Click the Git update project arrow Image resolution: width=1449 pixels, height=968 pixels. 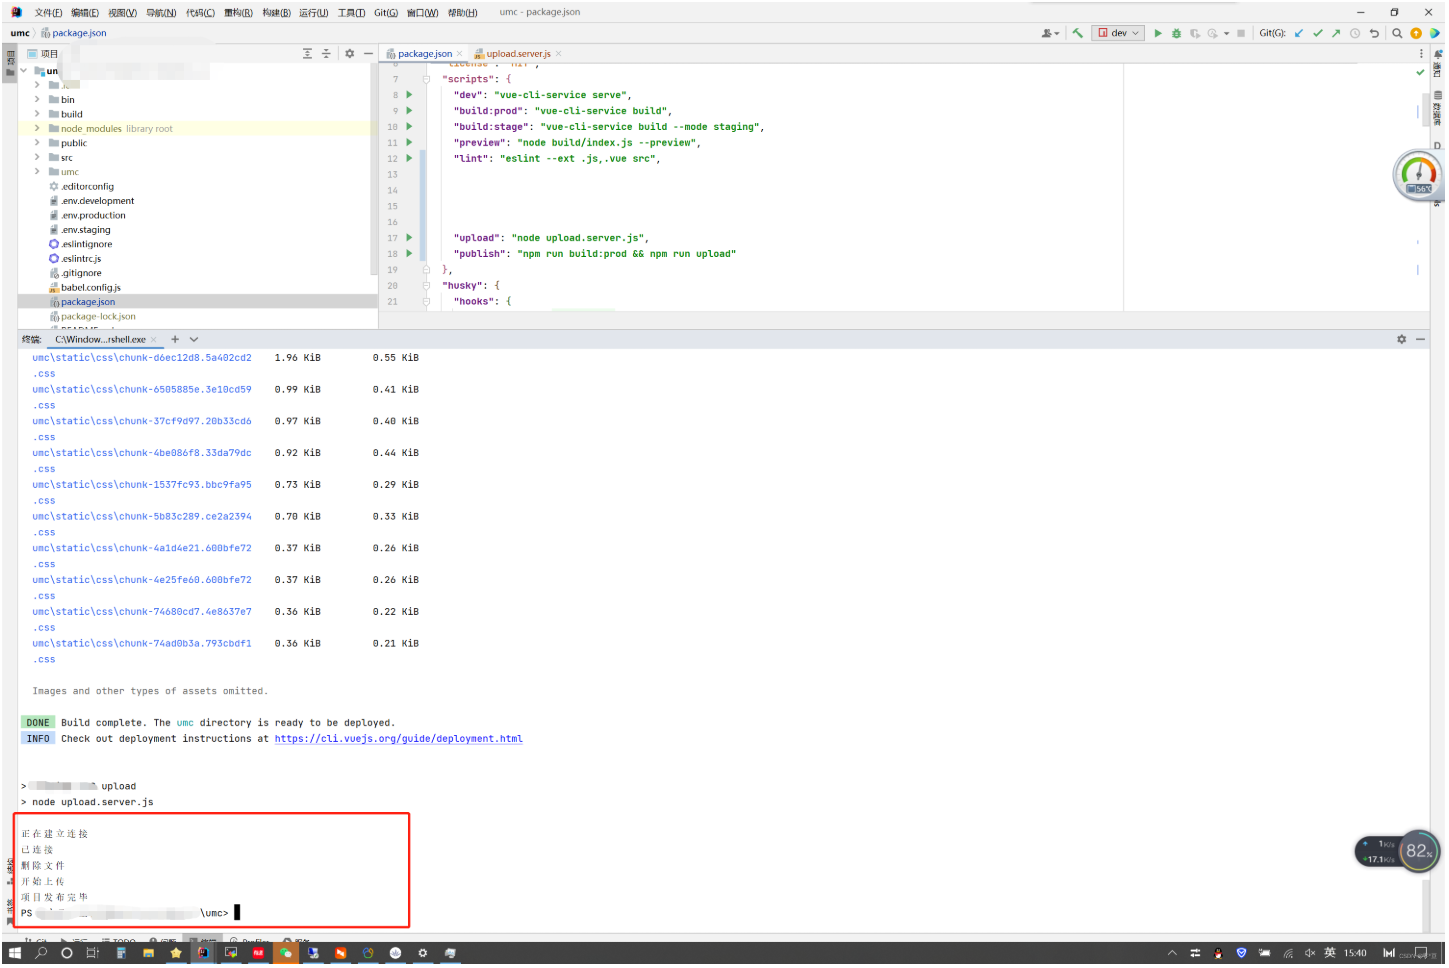(1299, 33)
